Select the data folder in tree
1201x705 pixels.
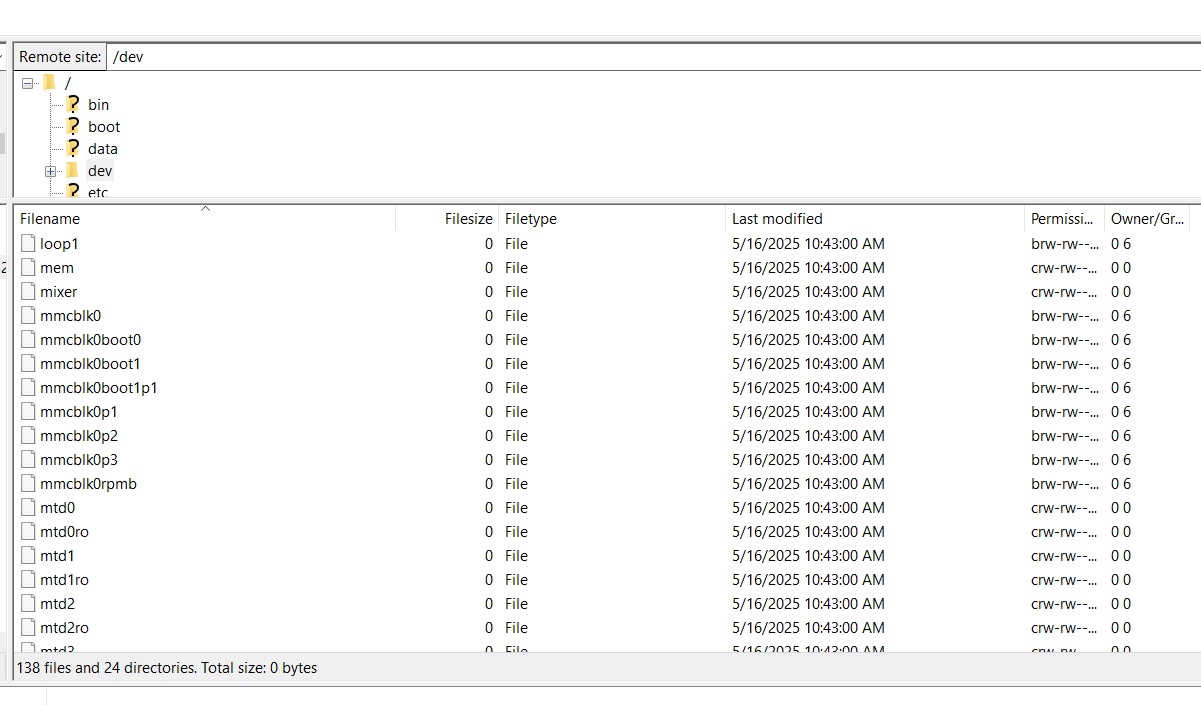[103, 148]
